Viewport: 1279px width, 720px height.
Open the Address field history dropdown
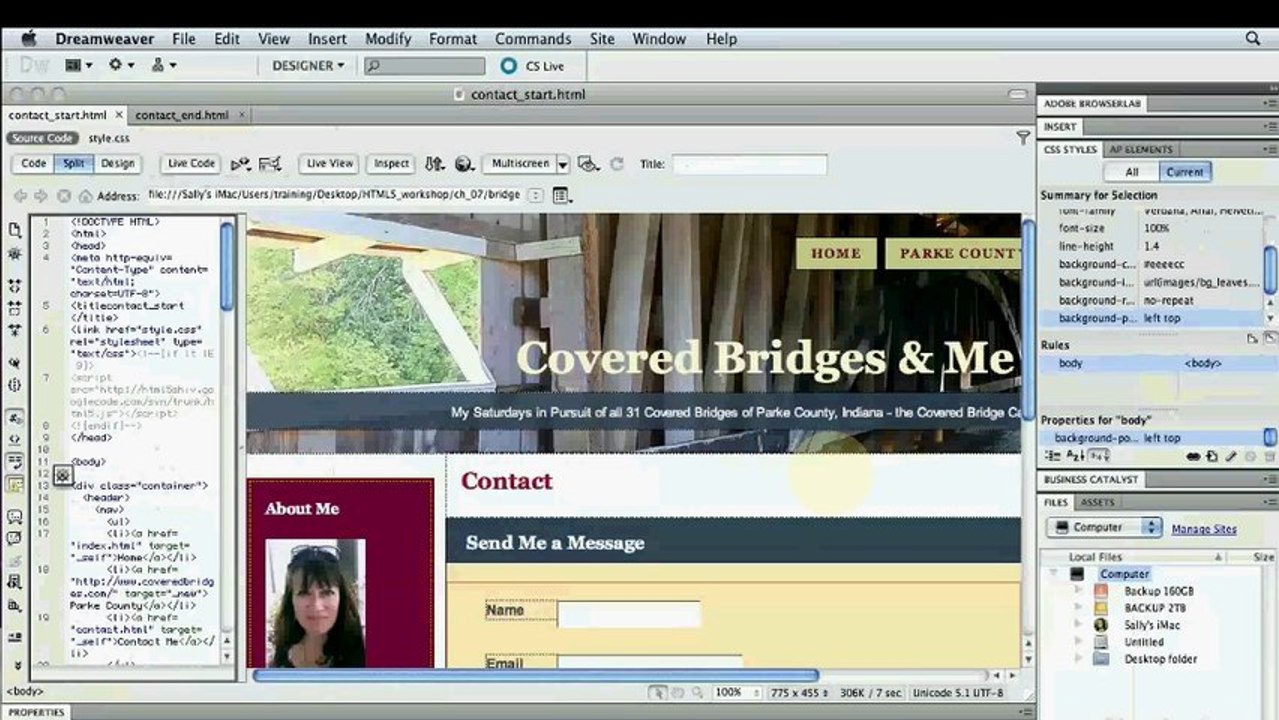click(x=536, y=195)
